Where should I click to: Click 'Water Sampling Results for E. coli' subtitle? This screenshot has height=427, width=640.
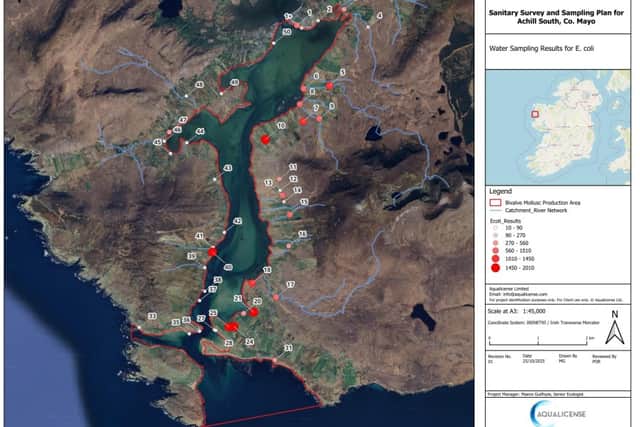tap(541, 48)
